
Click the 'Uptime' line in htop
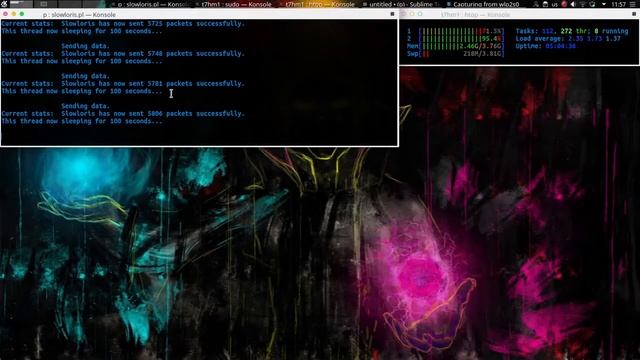(545, 46)
